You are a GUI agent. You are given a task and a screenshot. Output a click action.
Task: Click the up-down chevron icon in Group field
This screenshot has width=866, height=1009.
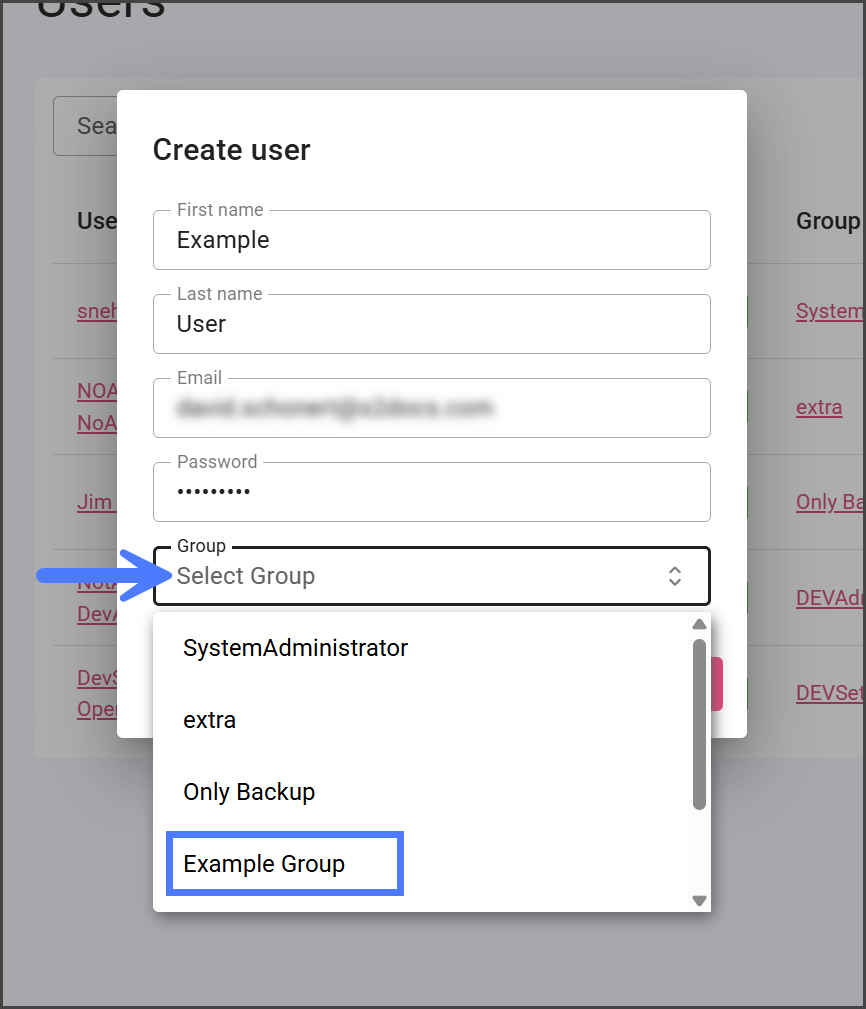point(675,576)
